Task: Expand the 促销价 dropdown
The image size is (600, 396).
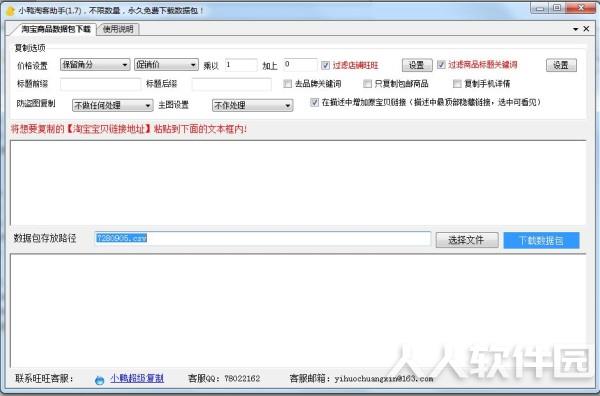Action: coord(166,65)
